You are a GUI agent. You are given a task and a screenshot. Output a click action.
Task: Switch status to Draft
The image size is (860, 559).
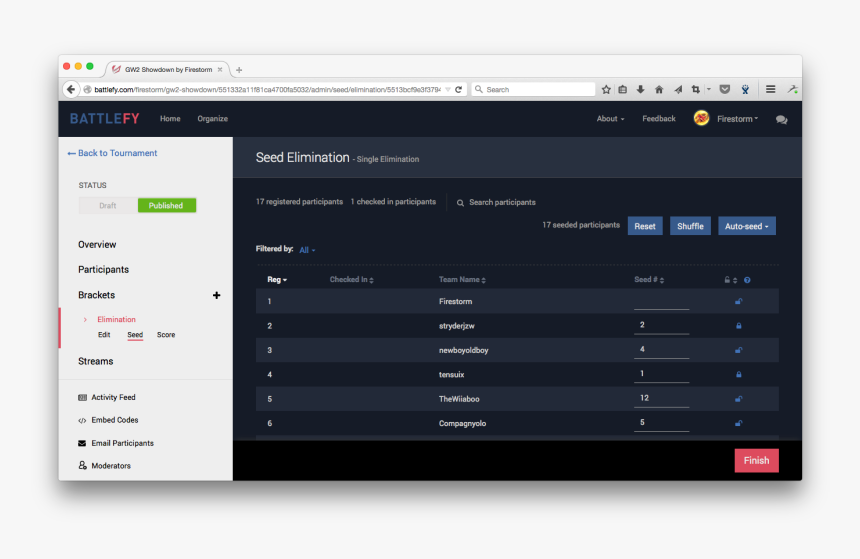pyautogui.click(x=108, y=206)
